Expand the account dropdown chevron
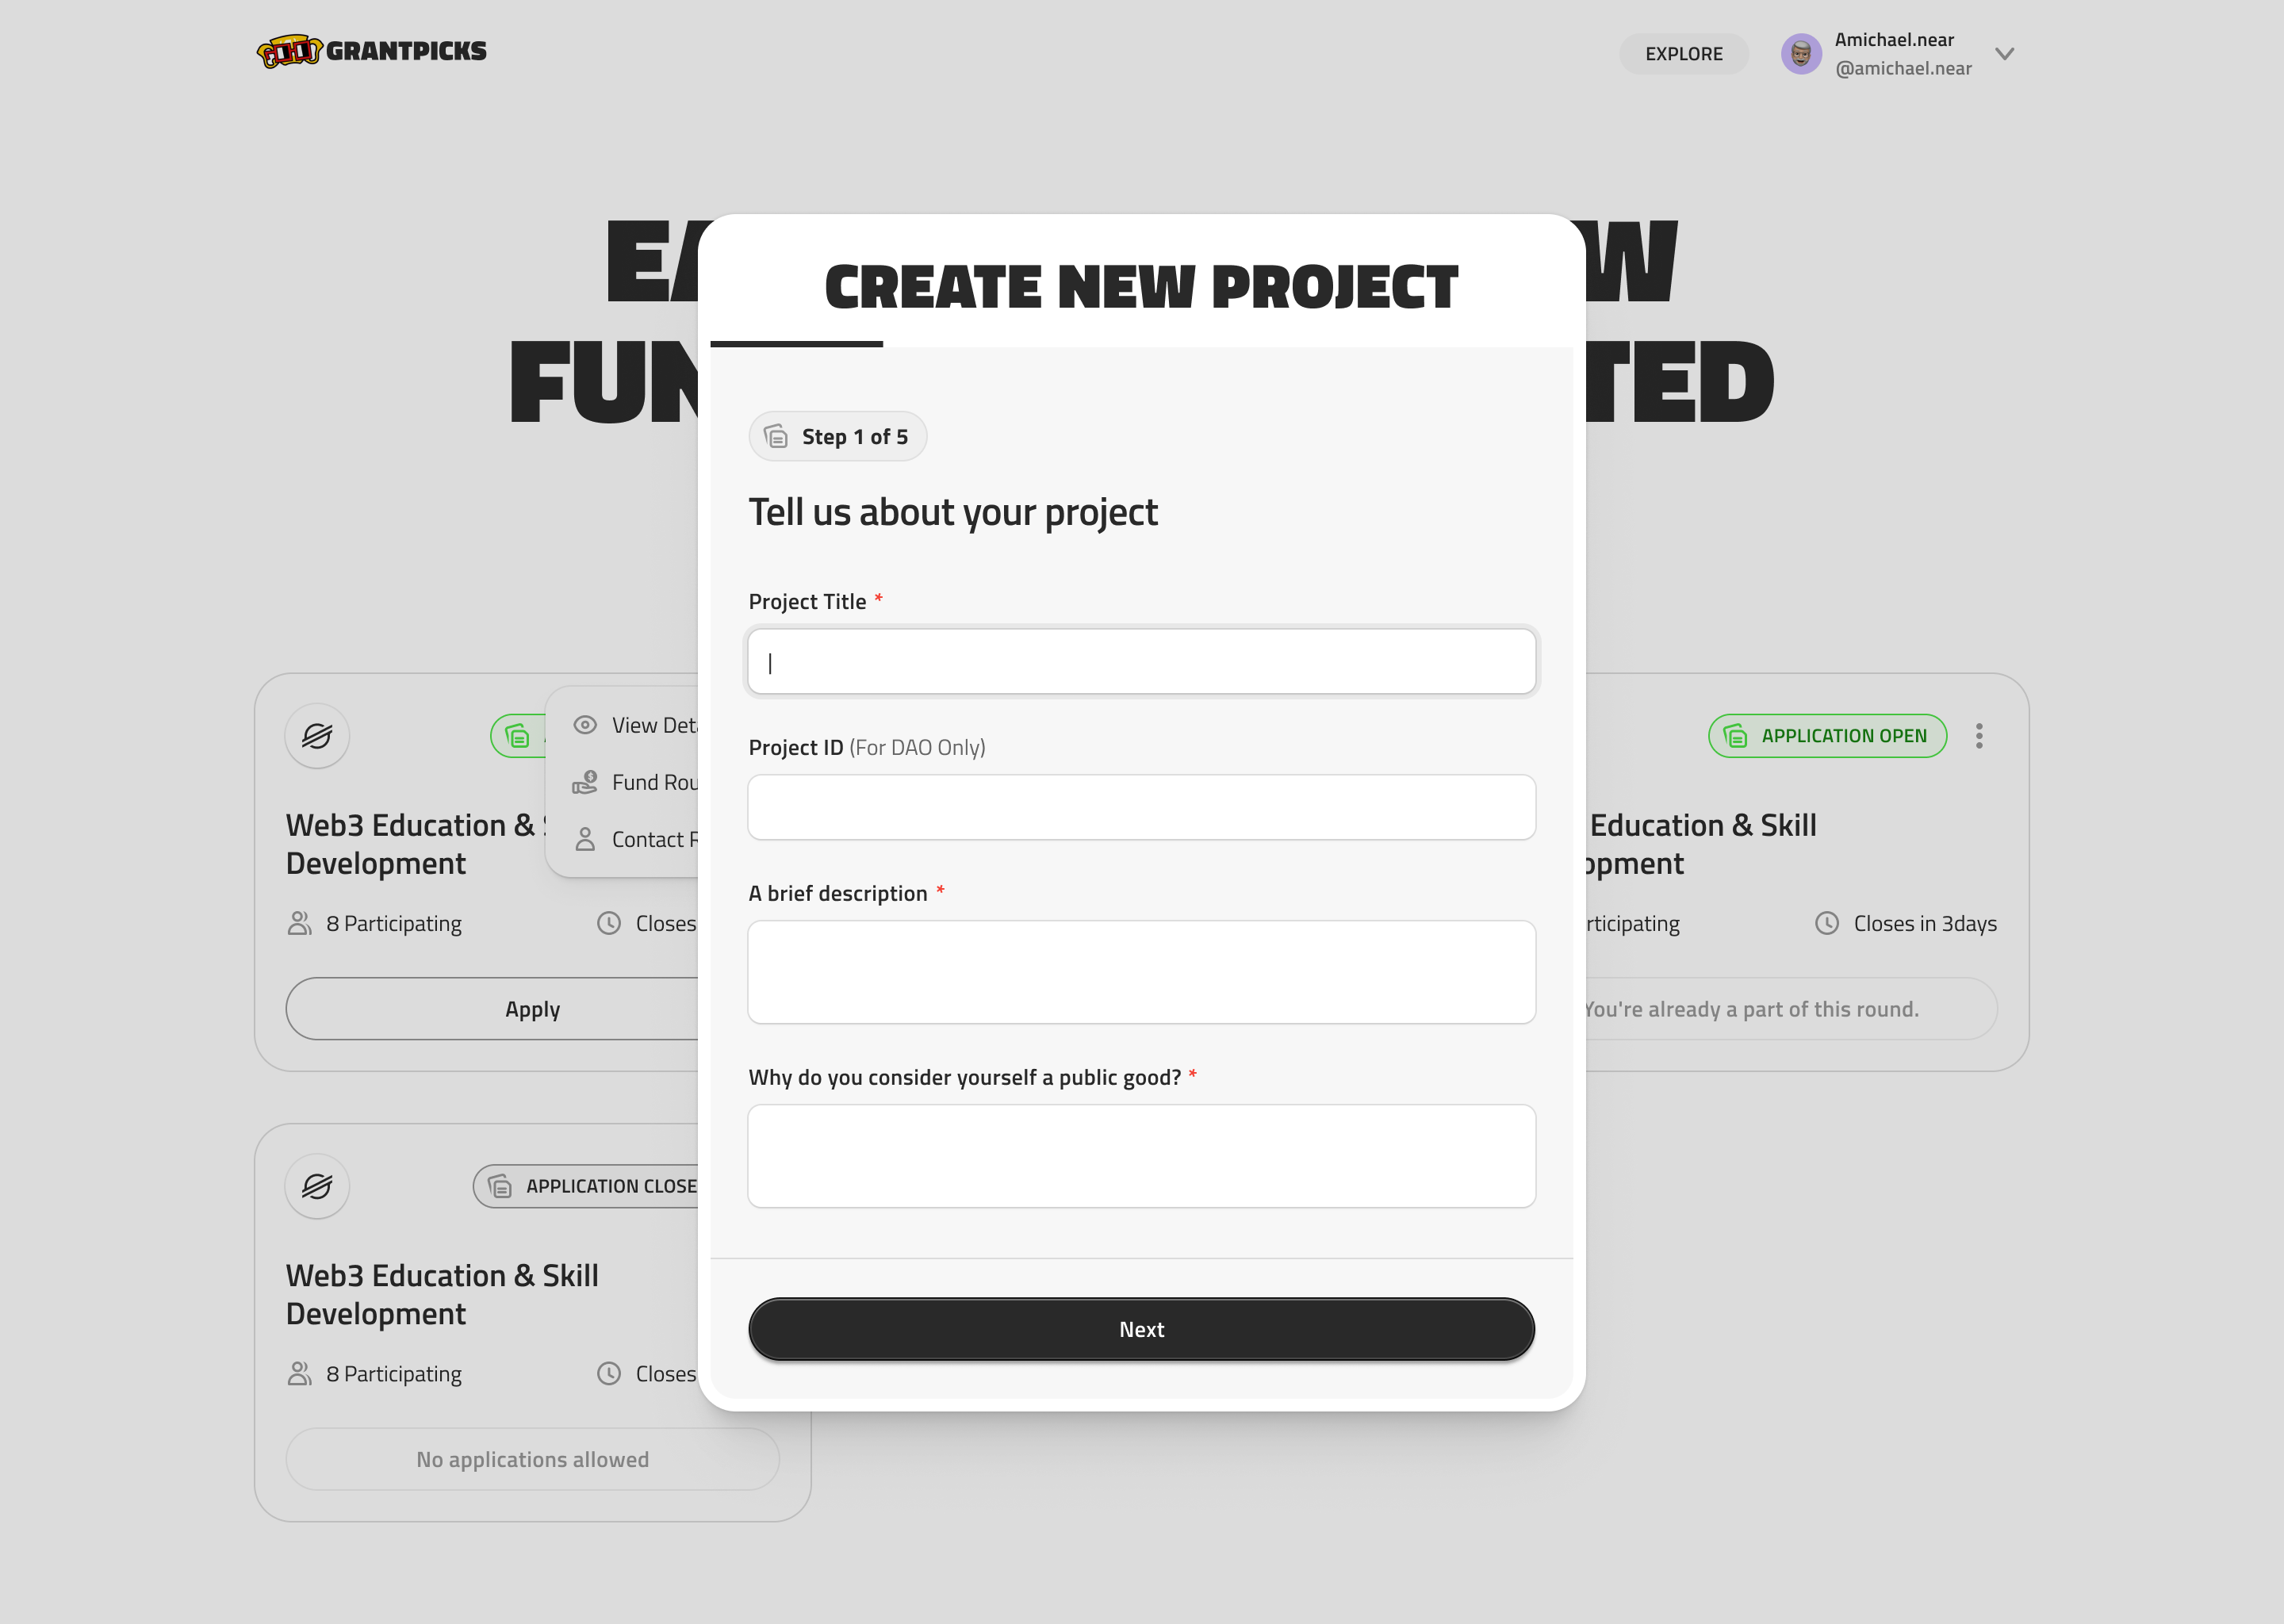 pos(2005,55)
